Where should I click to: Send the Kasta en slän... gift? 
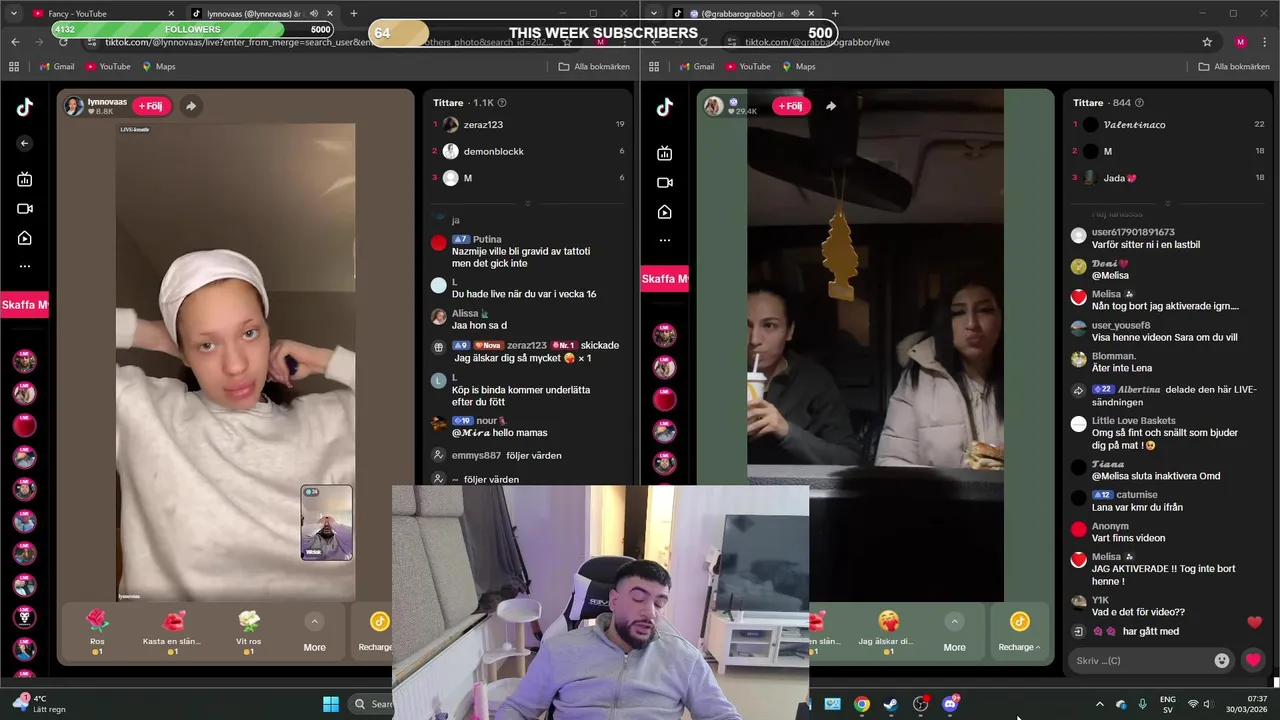172,630
